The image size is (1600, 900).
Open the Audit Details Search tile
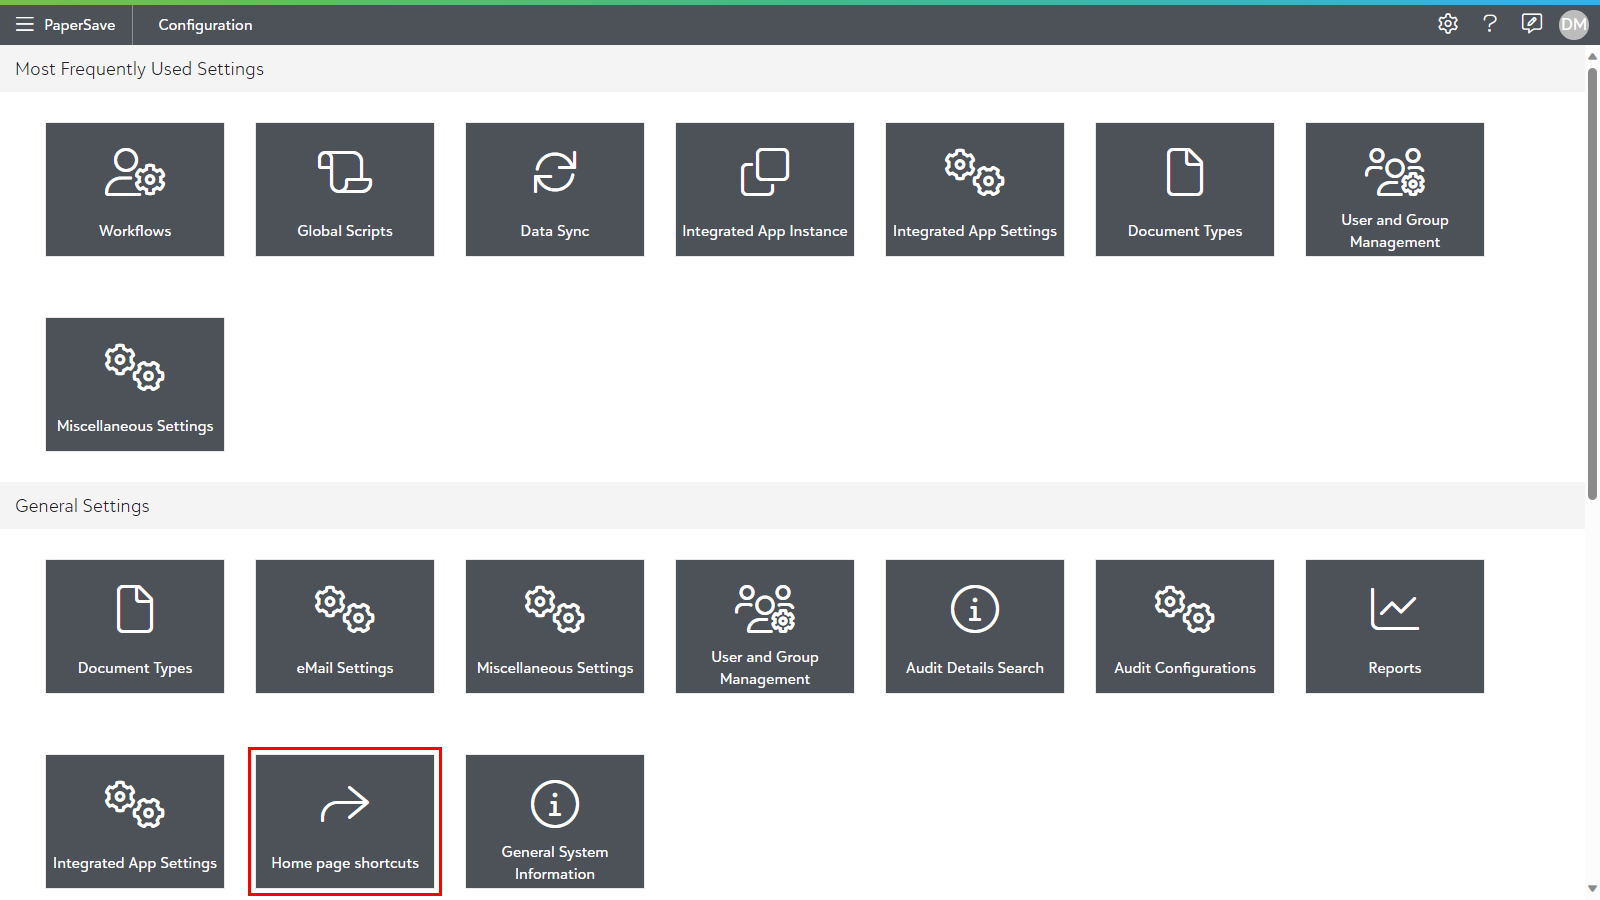click(975, 626)
